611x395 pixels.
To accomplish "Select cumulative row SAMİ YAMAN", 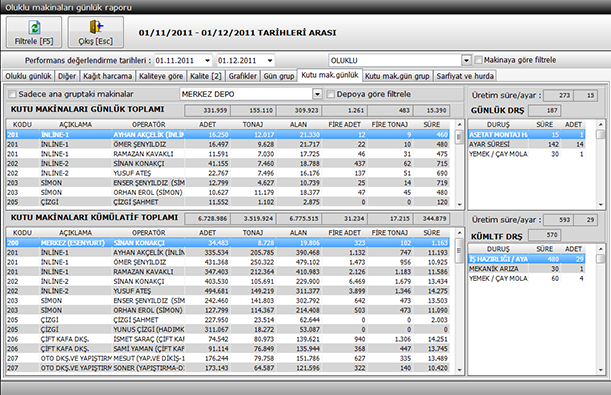I will 228,349.
